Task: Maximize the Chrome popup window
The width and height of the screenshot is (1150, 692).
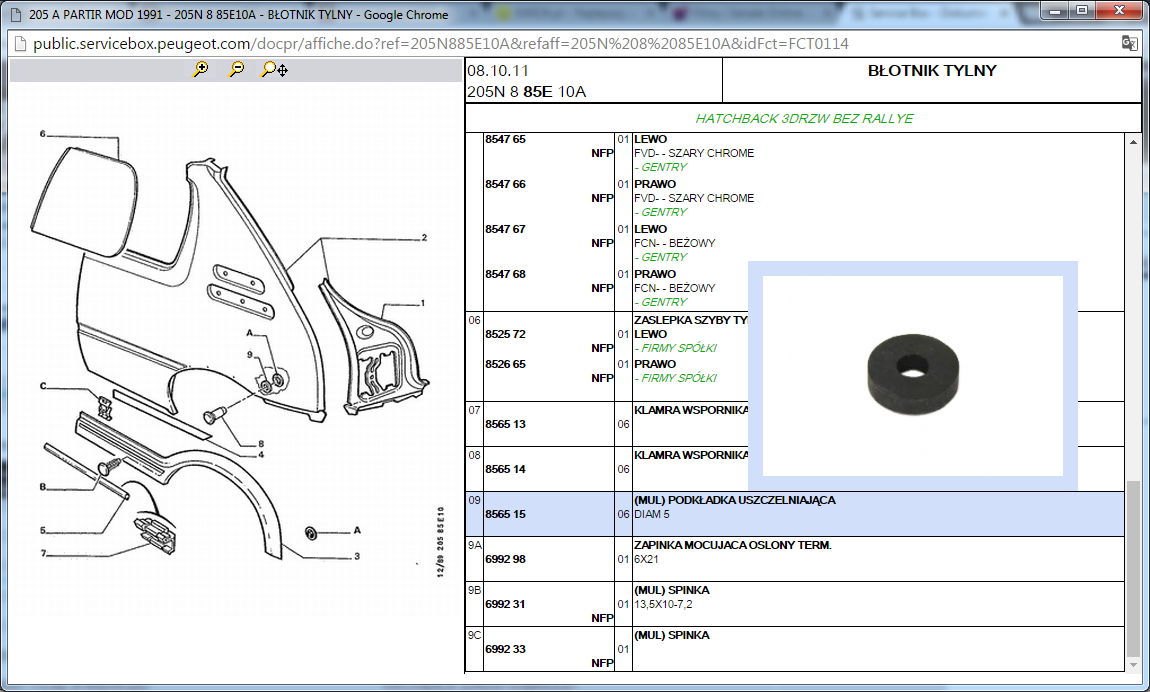Action: (1082, 11)
